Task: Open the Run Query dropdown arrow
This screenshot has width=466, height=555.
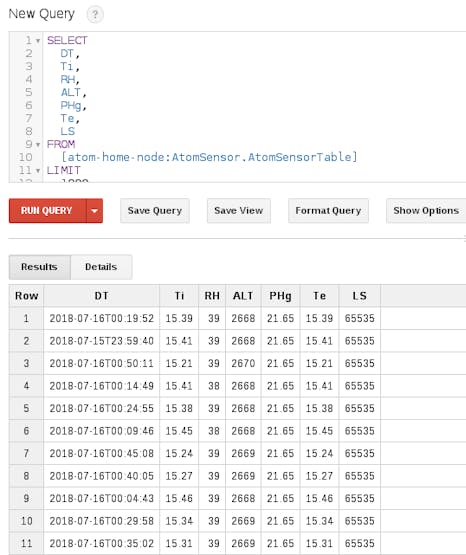Action: (x=94, y=211)
